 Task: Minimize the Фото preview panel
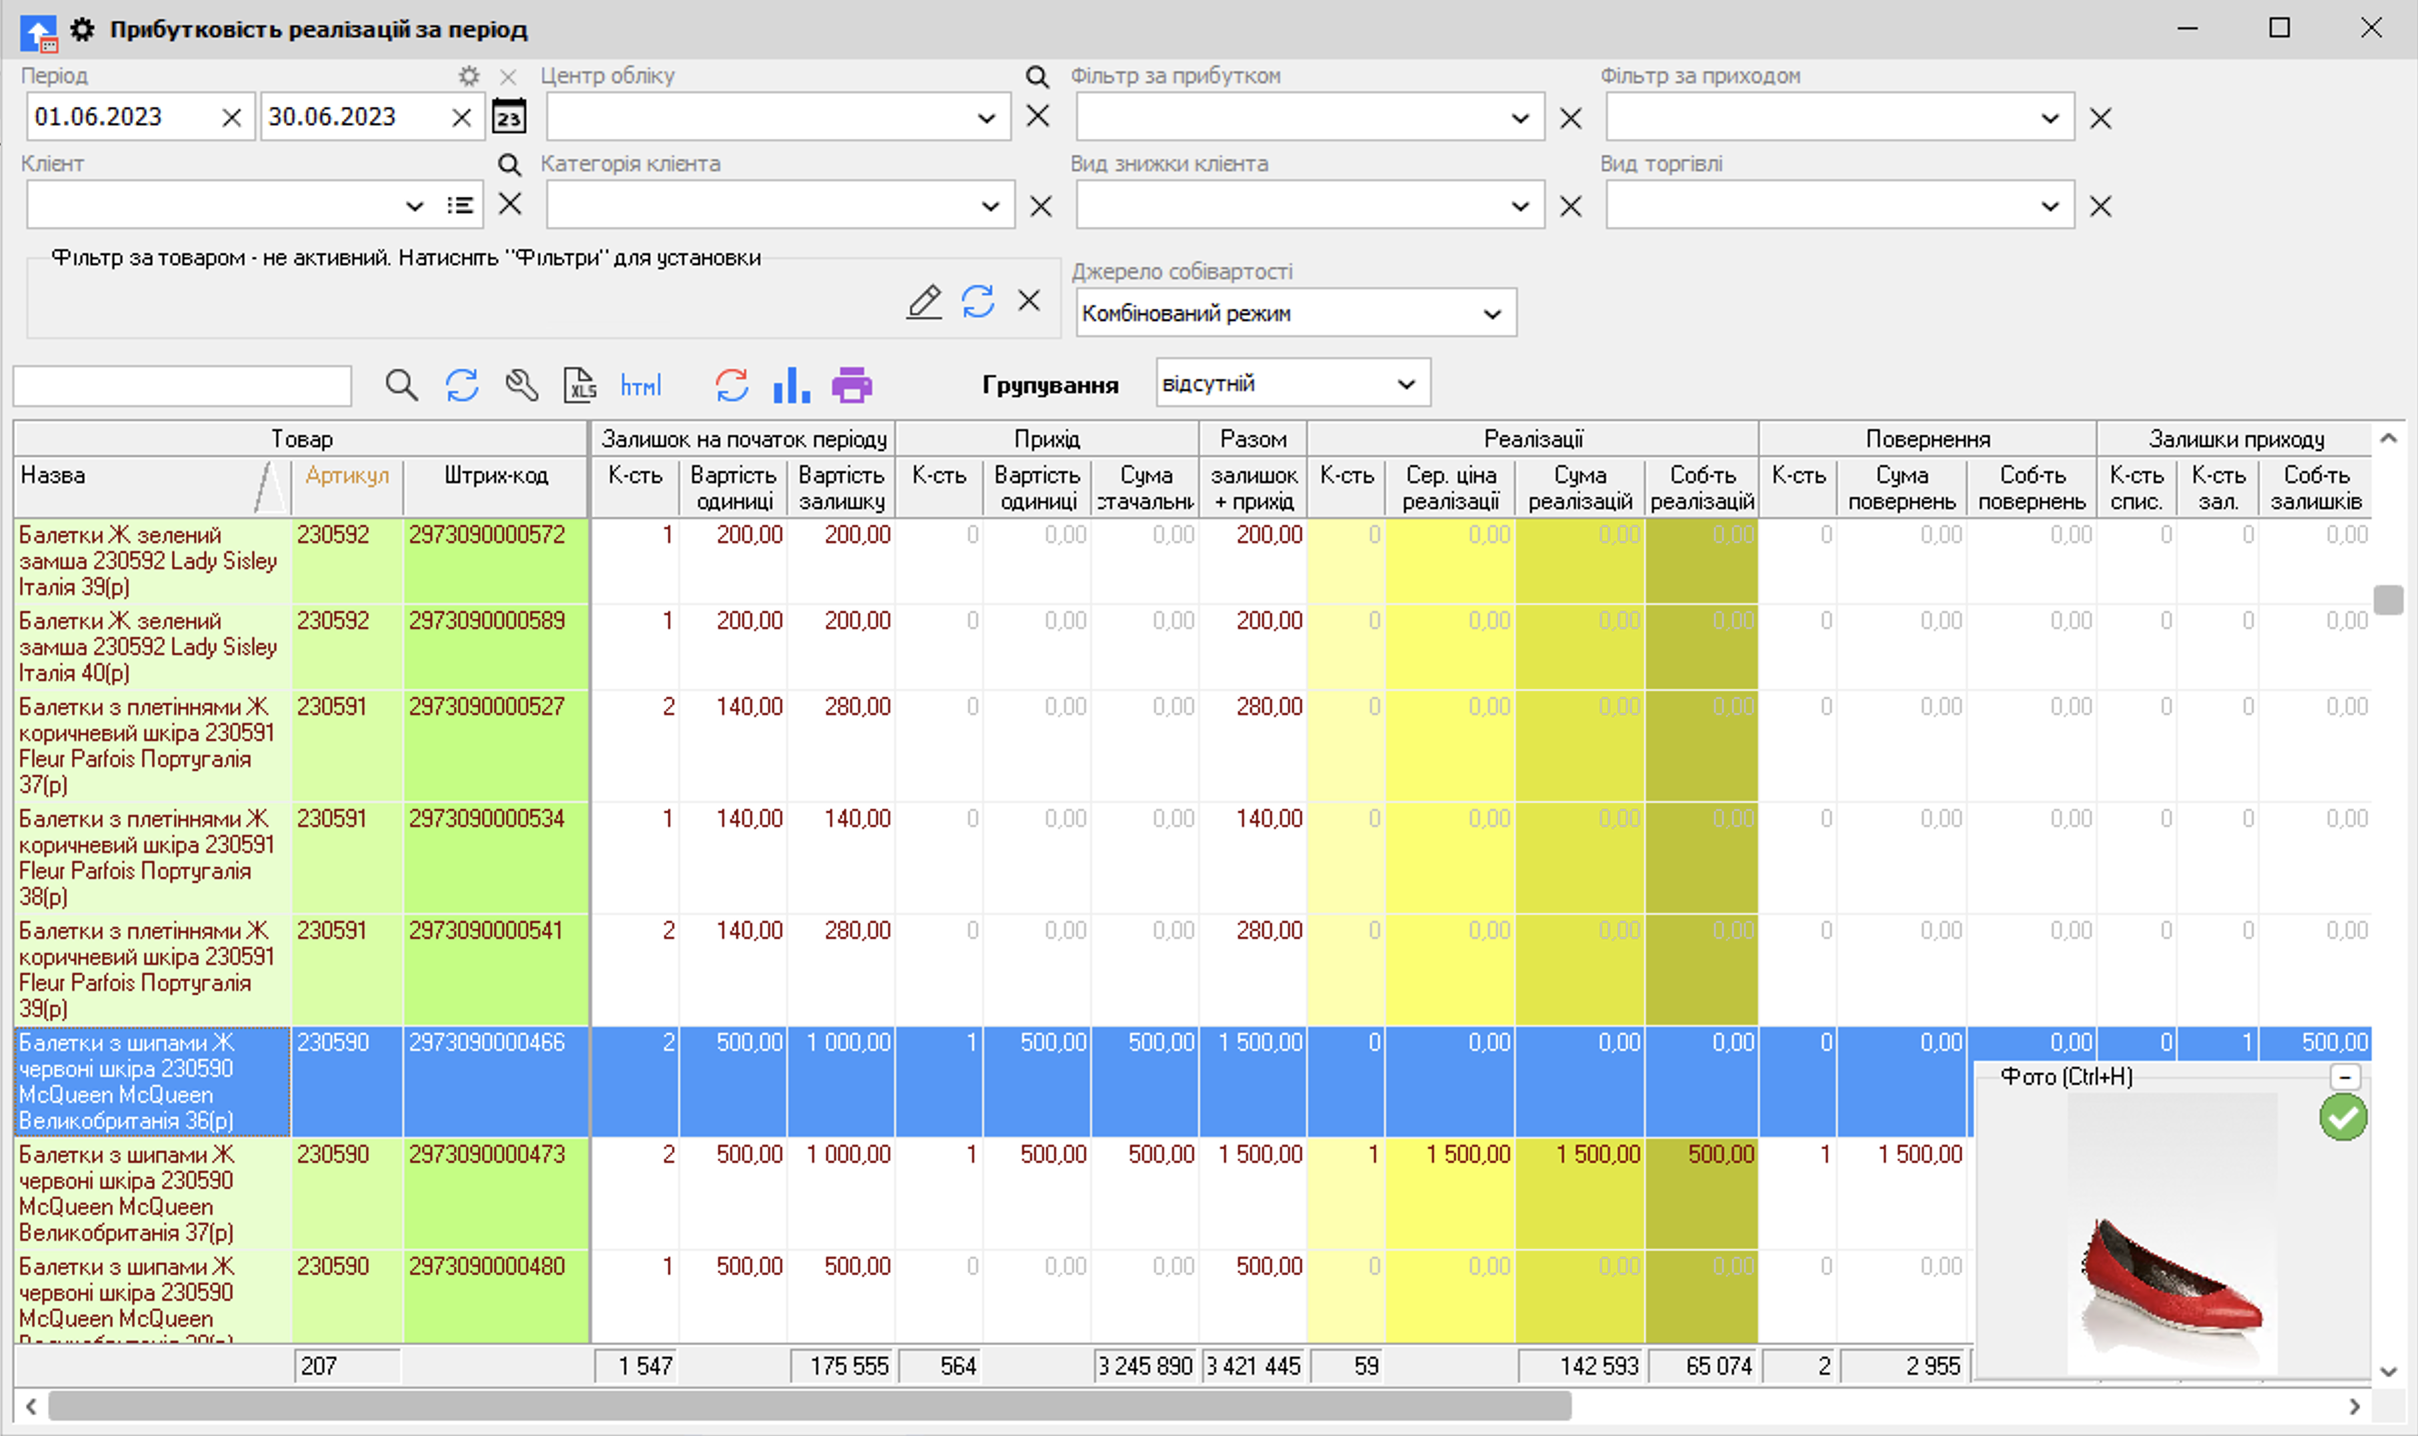coord(2344,1077)
